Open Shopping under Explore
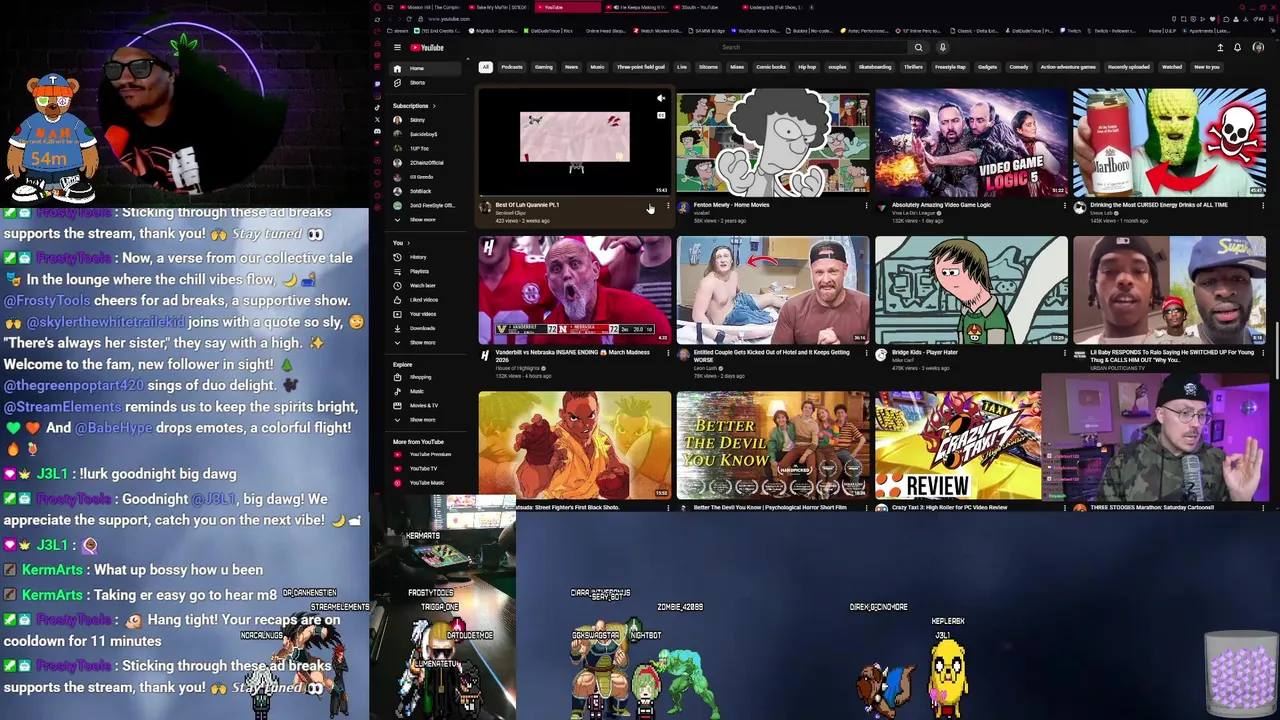The height and width of the screenshot is (720, 1280). point(426,377)
